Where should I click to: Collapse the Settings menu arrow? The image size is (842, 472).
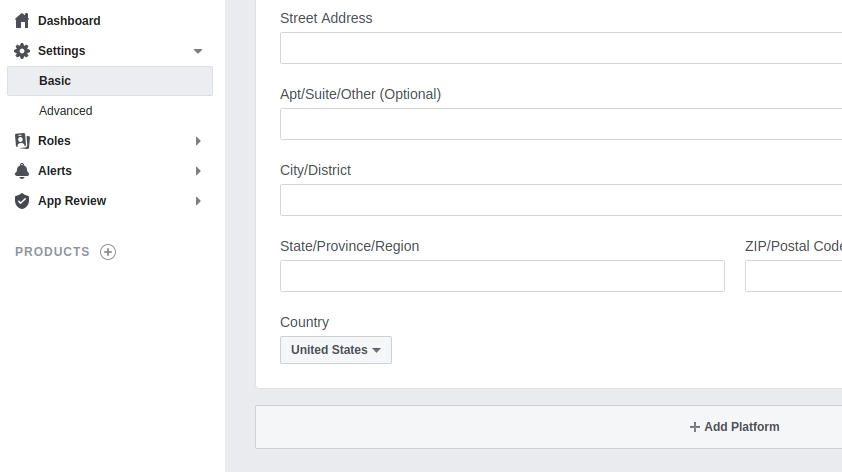[198, 51]
